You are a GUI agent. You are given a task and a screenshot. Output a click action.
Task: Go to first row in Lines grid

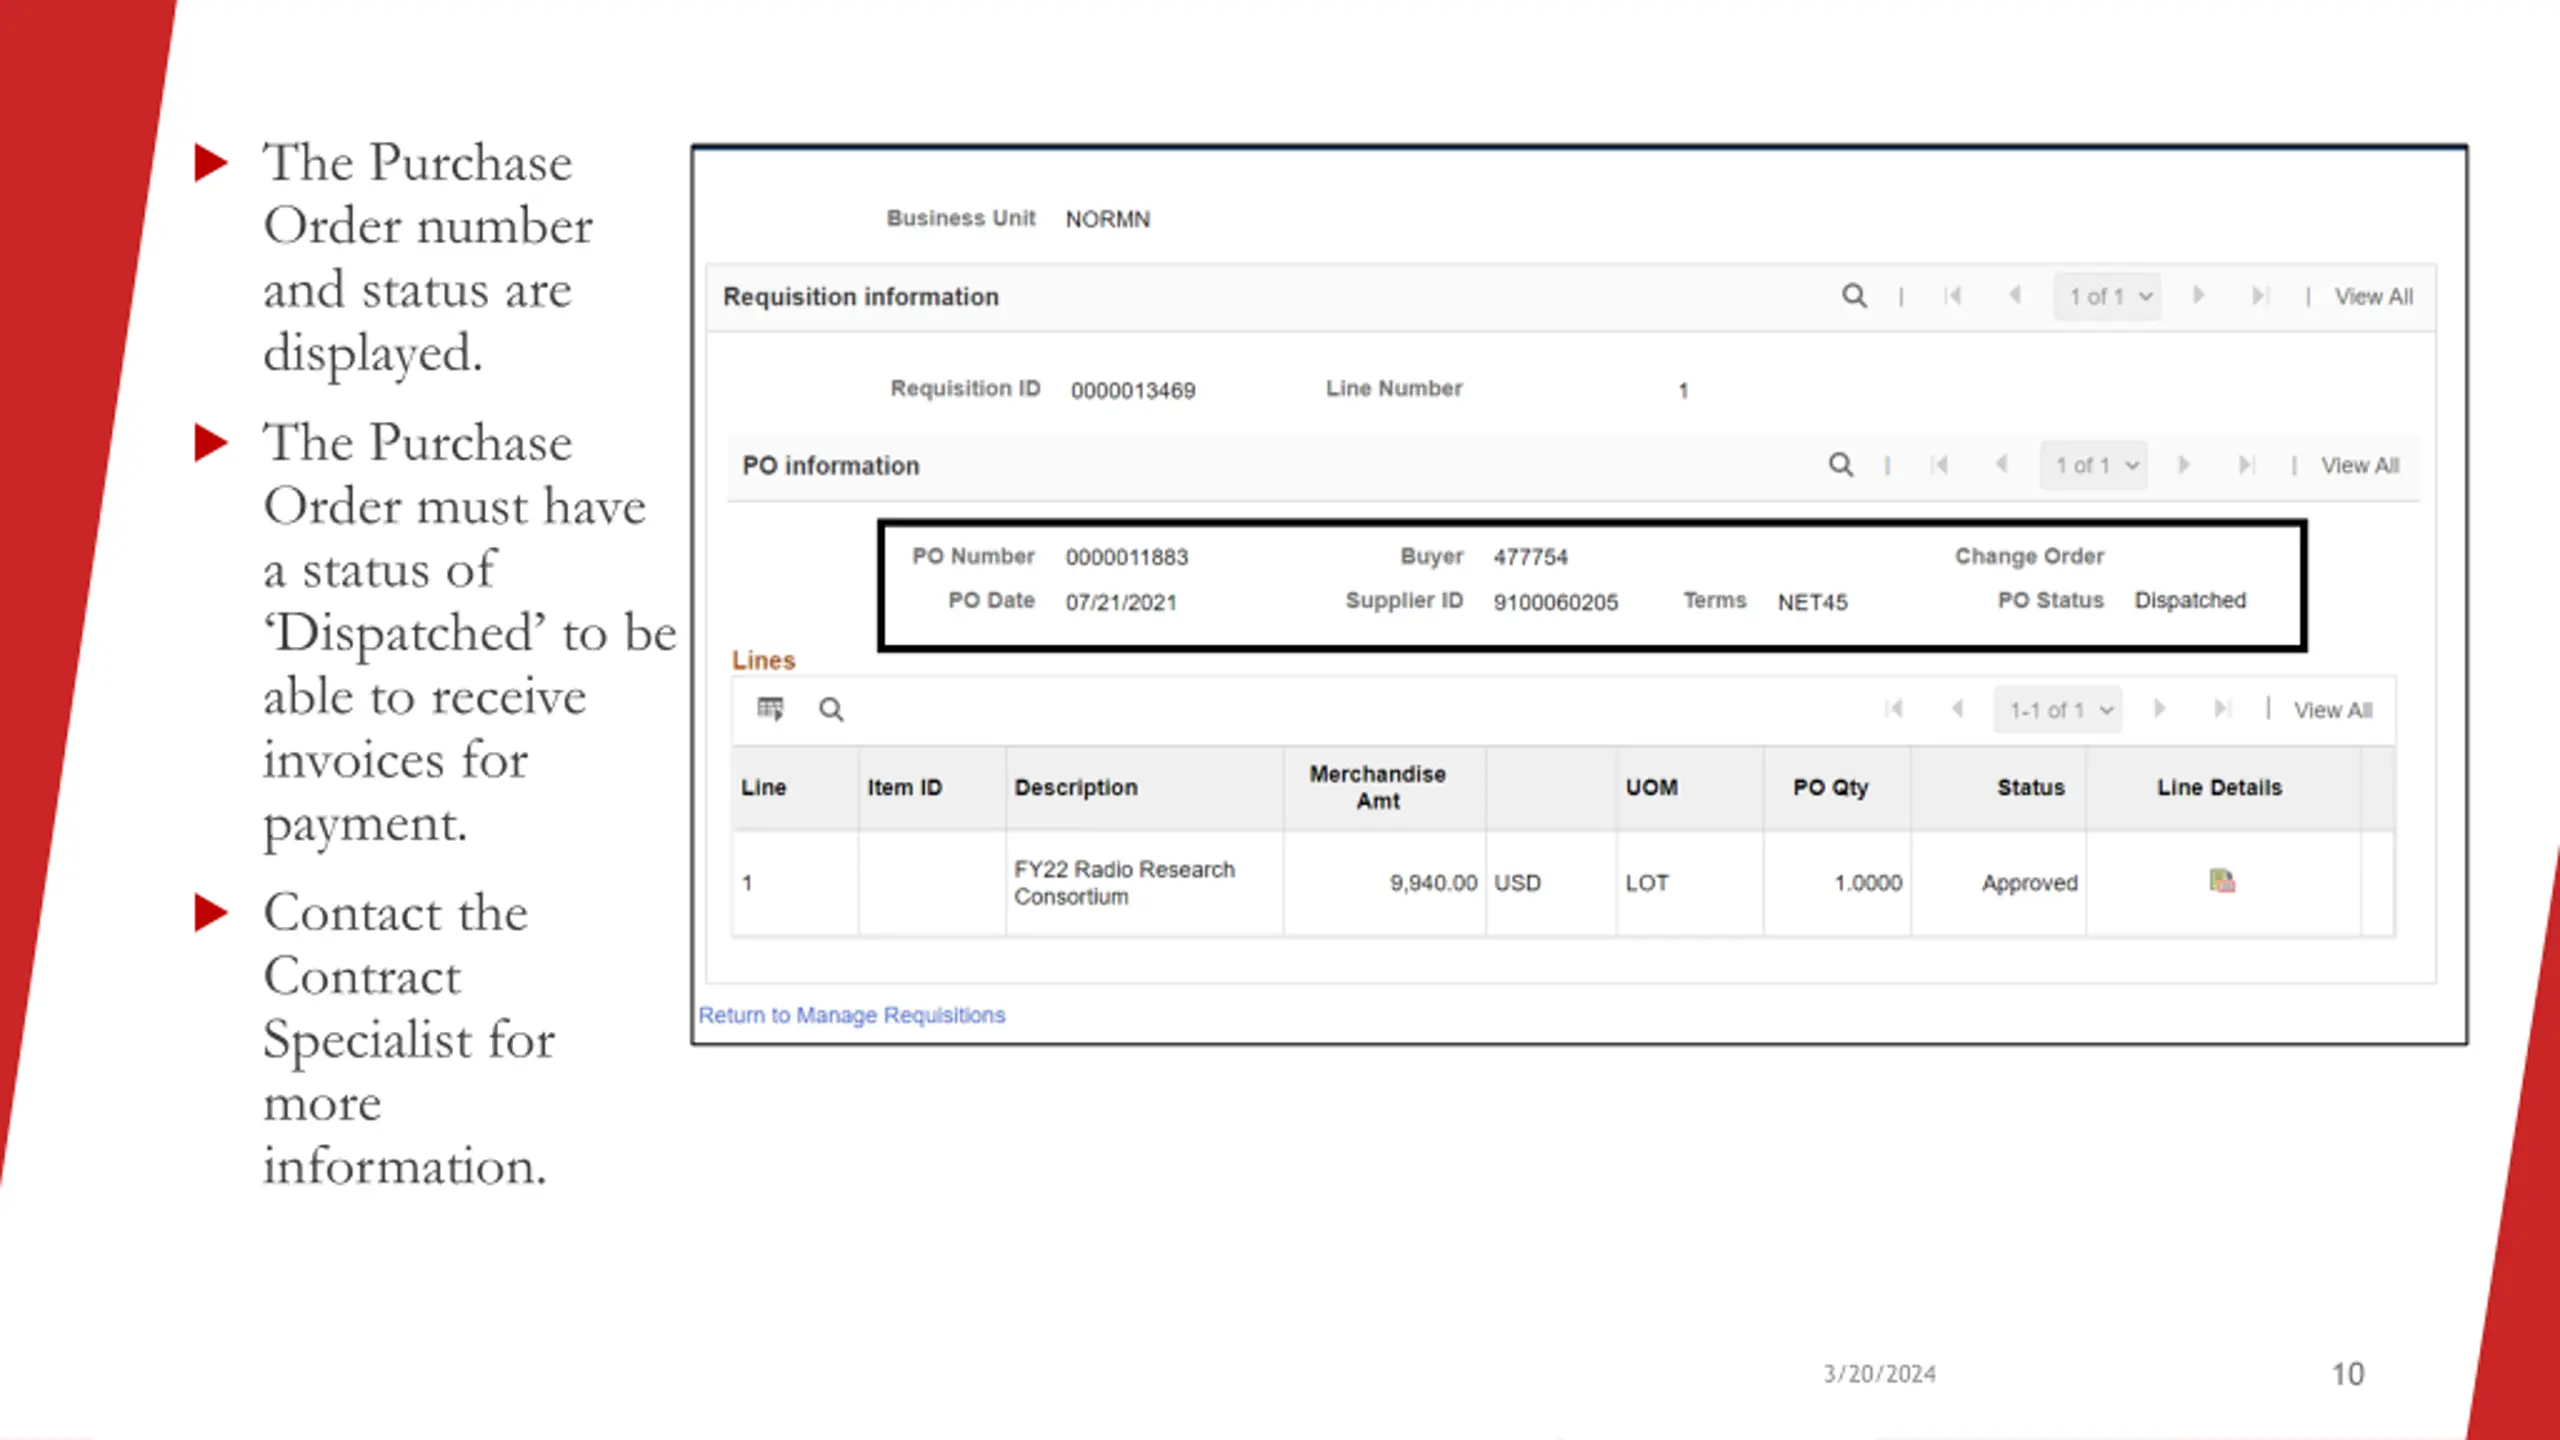click(x=1893, y=709)
